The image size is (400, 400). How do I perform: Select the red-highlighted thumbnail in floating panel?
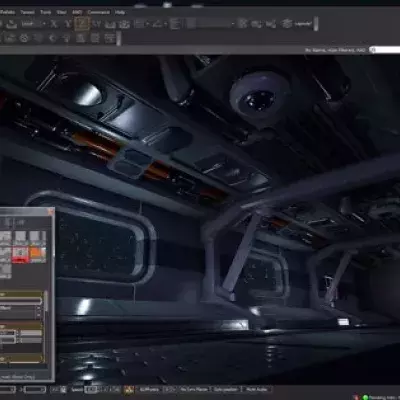point(20,254)
